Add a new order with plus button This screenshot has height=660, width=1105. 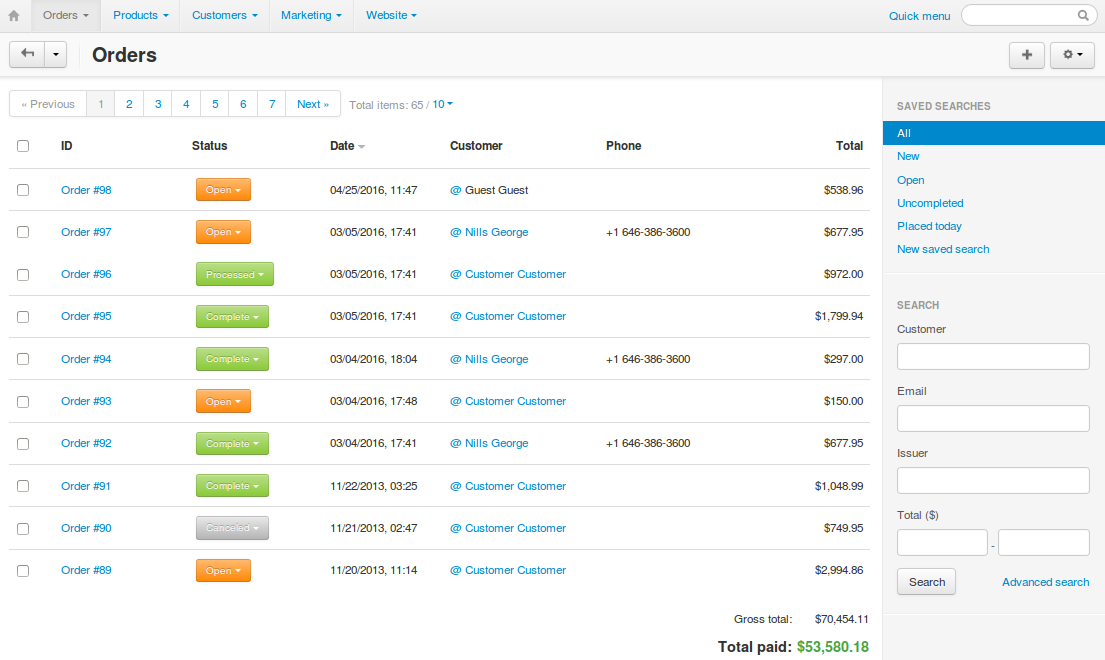pyautogui.click(x=1027, y=55)
